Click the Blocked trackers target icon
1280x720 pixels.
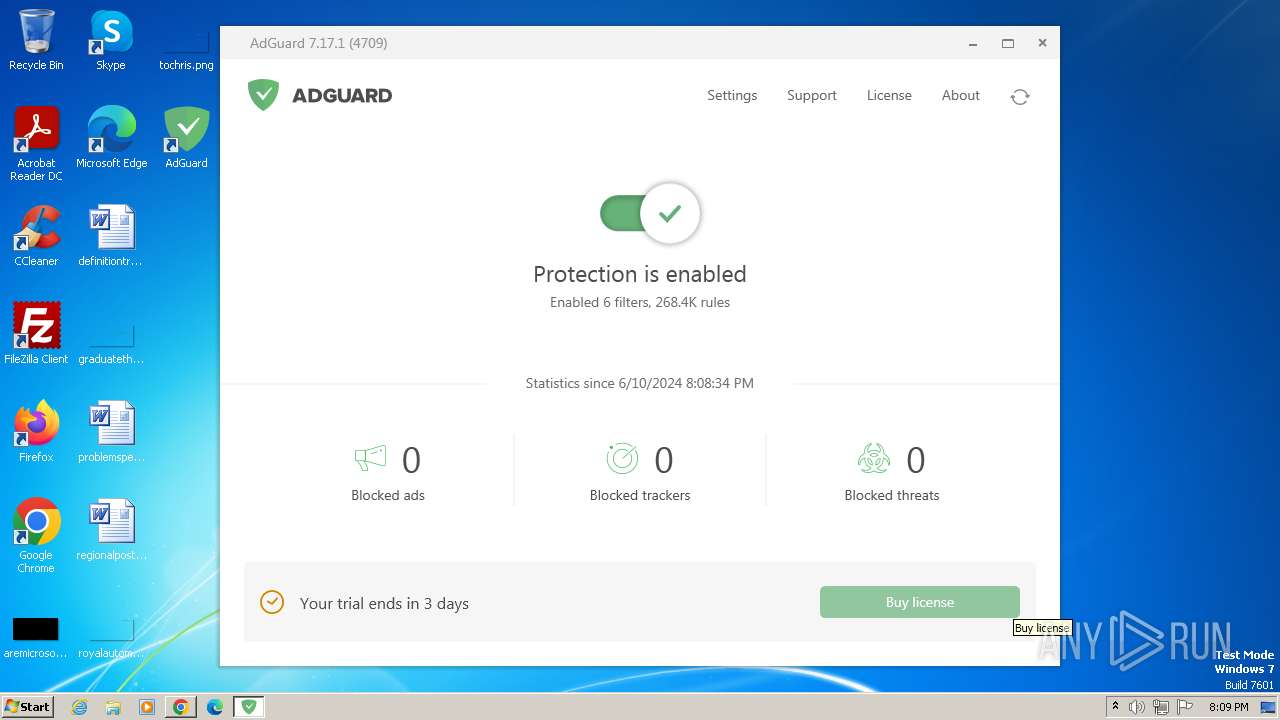[622, 459]
